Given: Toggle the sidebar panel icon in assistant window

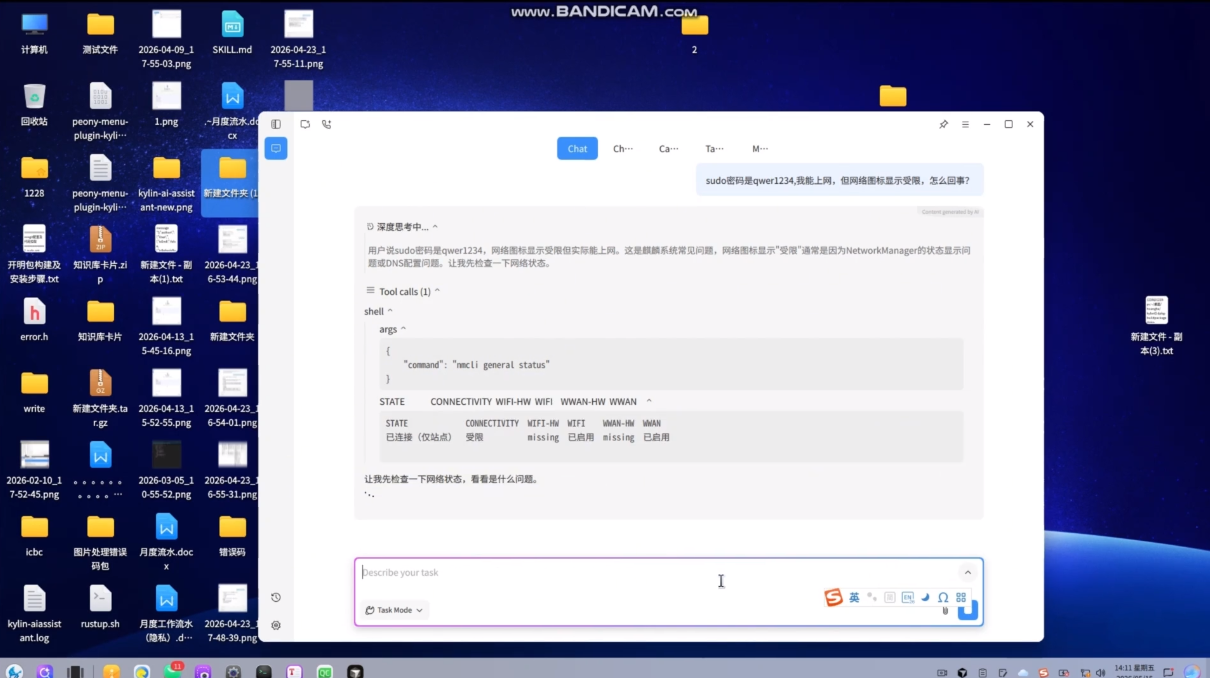Looking at the screenshot, I should pos(276,124).
